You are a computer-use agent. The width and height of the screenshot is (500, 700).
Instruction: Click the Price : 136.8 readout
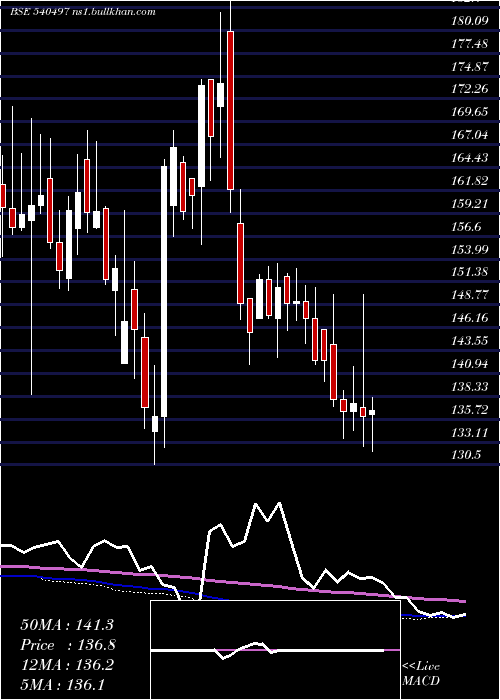tap(68, 645)
